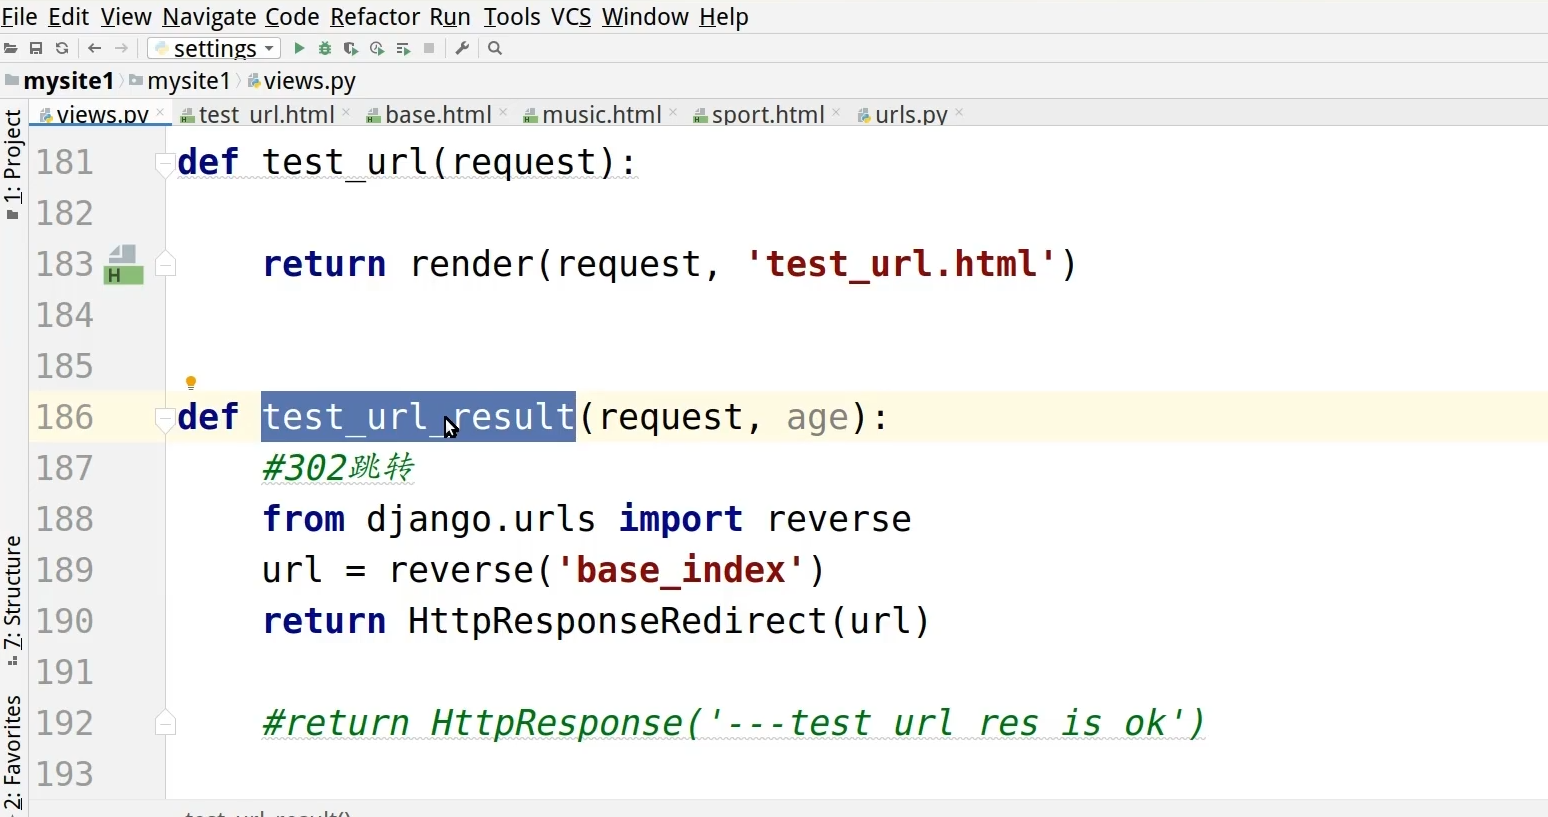Run with coverage shield icon
1548x817 pixels.
[351, 48]
